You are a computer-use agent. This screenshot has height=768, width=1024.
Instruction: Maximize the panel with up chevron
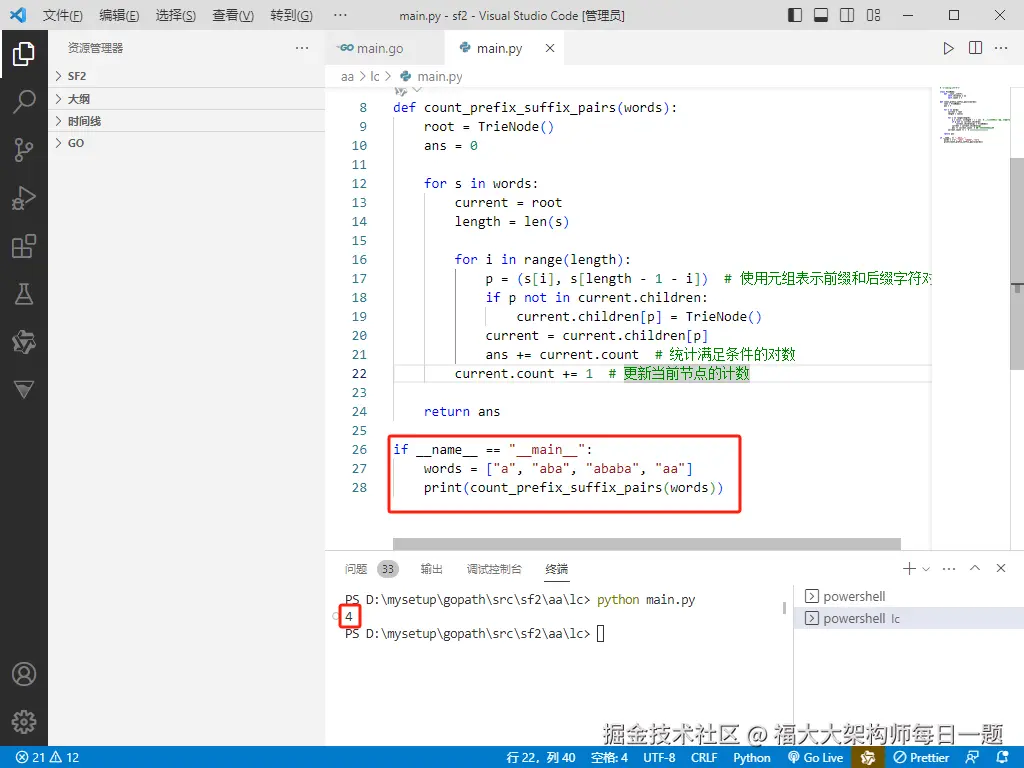[x=975, y=568]
